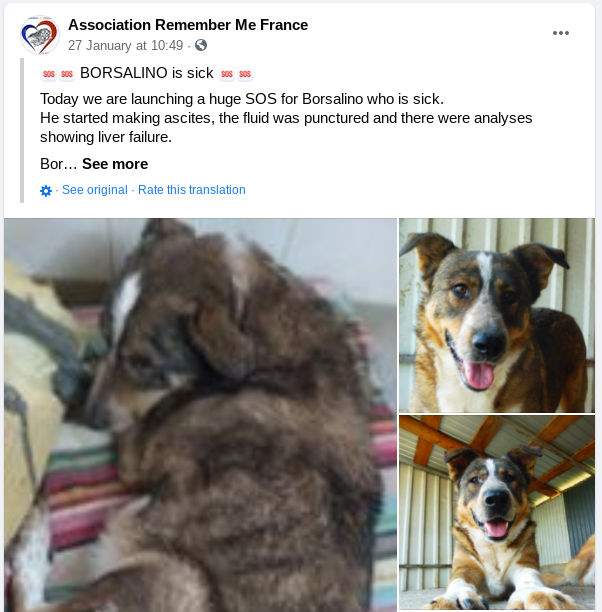Click the second SOS emoji before BORSALINO
Screen dimensions: 602x612
click(x=67, y=74)
